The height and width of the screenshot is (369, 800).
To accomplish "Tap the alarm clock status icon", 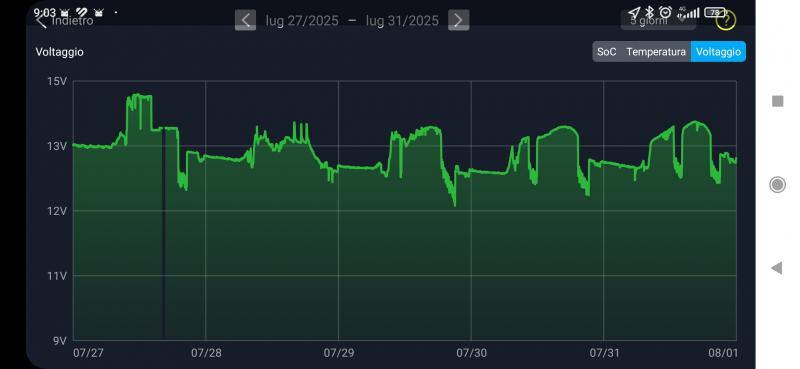I will [x=665, y=12].
